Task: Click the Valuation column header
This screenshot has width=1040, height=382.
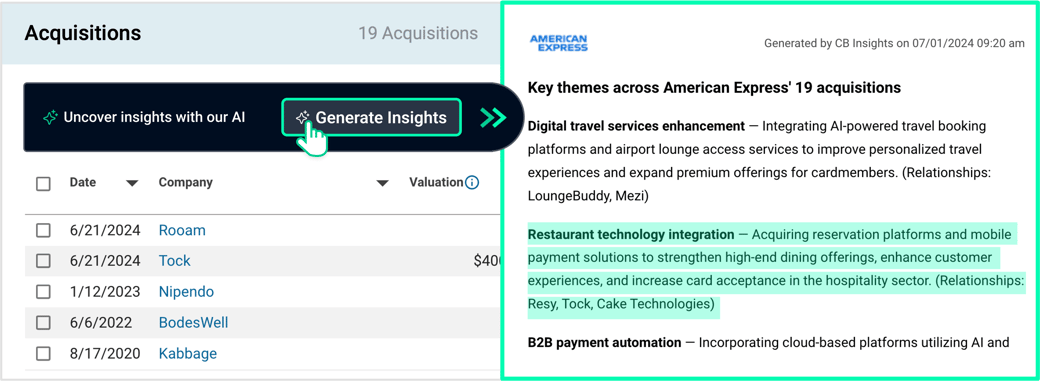Action: coord(436,182)
